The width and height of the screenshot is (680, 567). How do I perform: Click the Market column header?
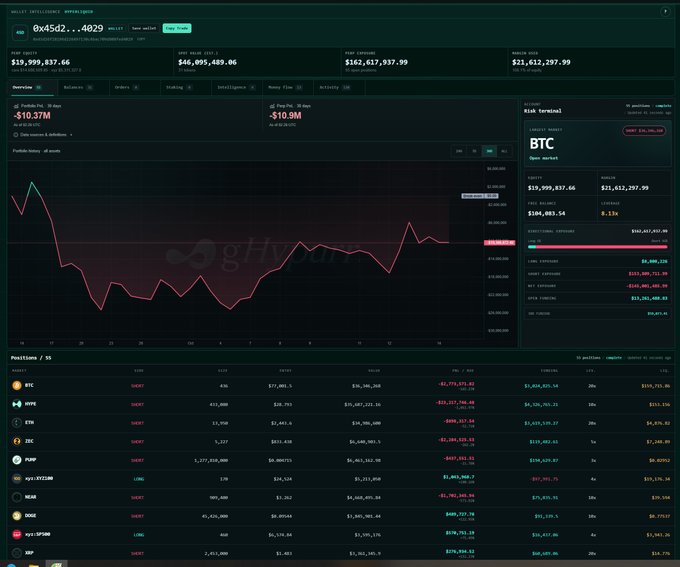tap(19, 371)
